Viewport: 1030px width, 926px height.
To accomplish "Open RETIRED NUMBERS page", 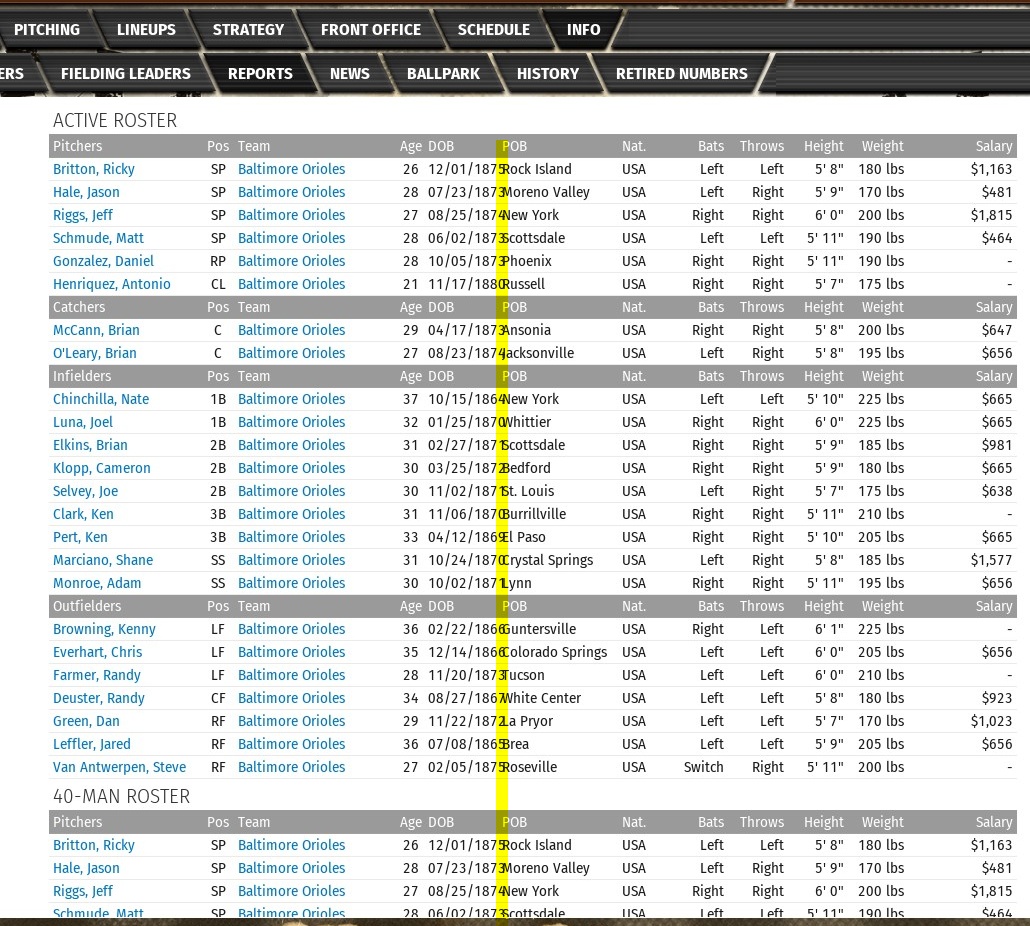I will pos(681,74).
